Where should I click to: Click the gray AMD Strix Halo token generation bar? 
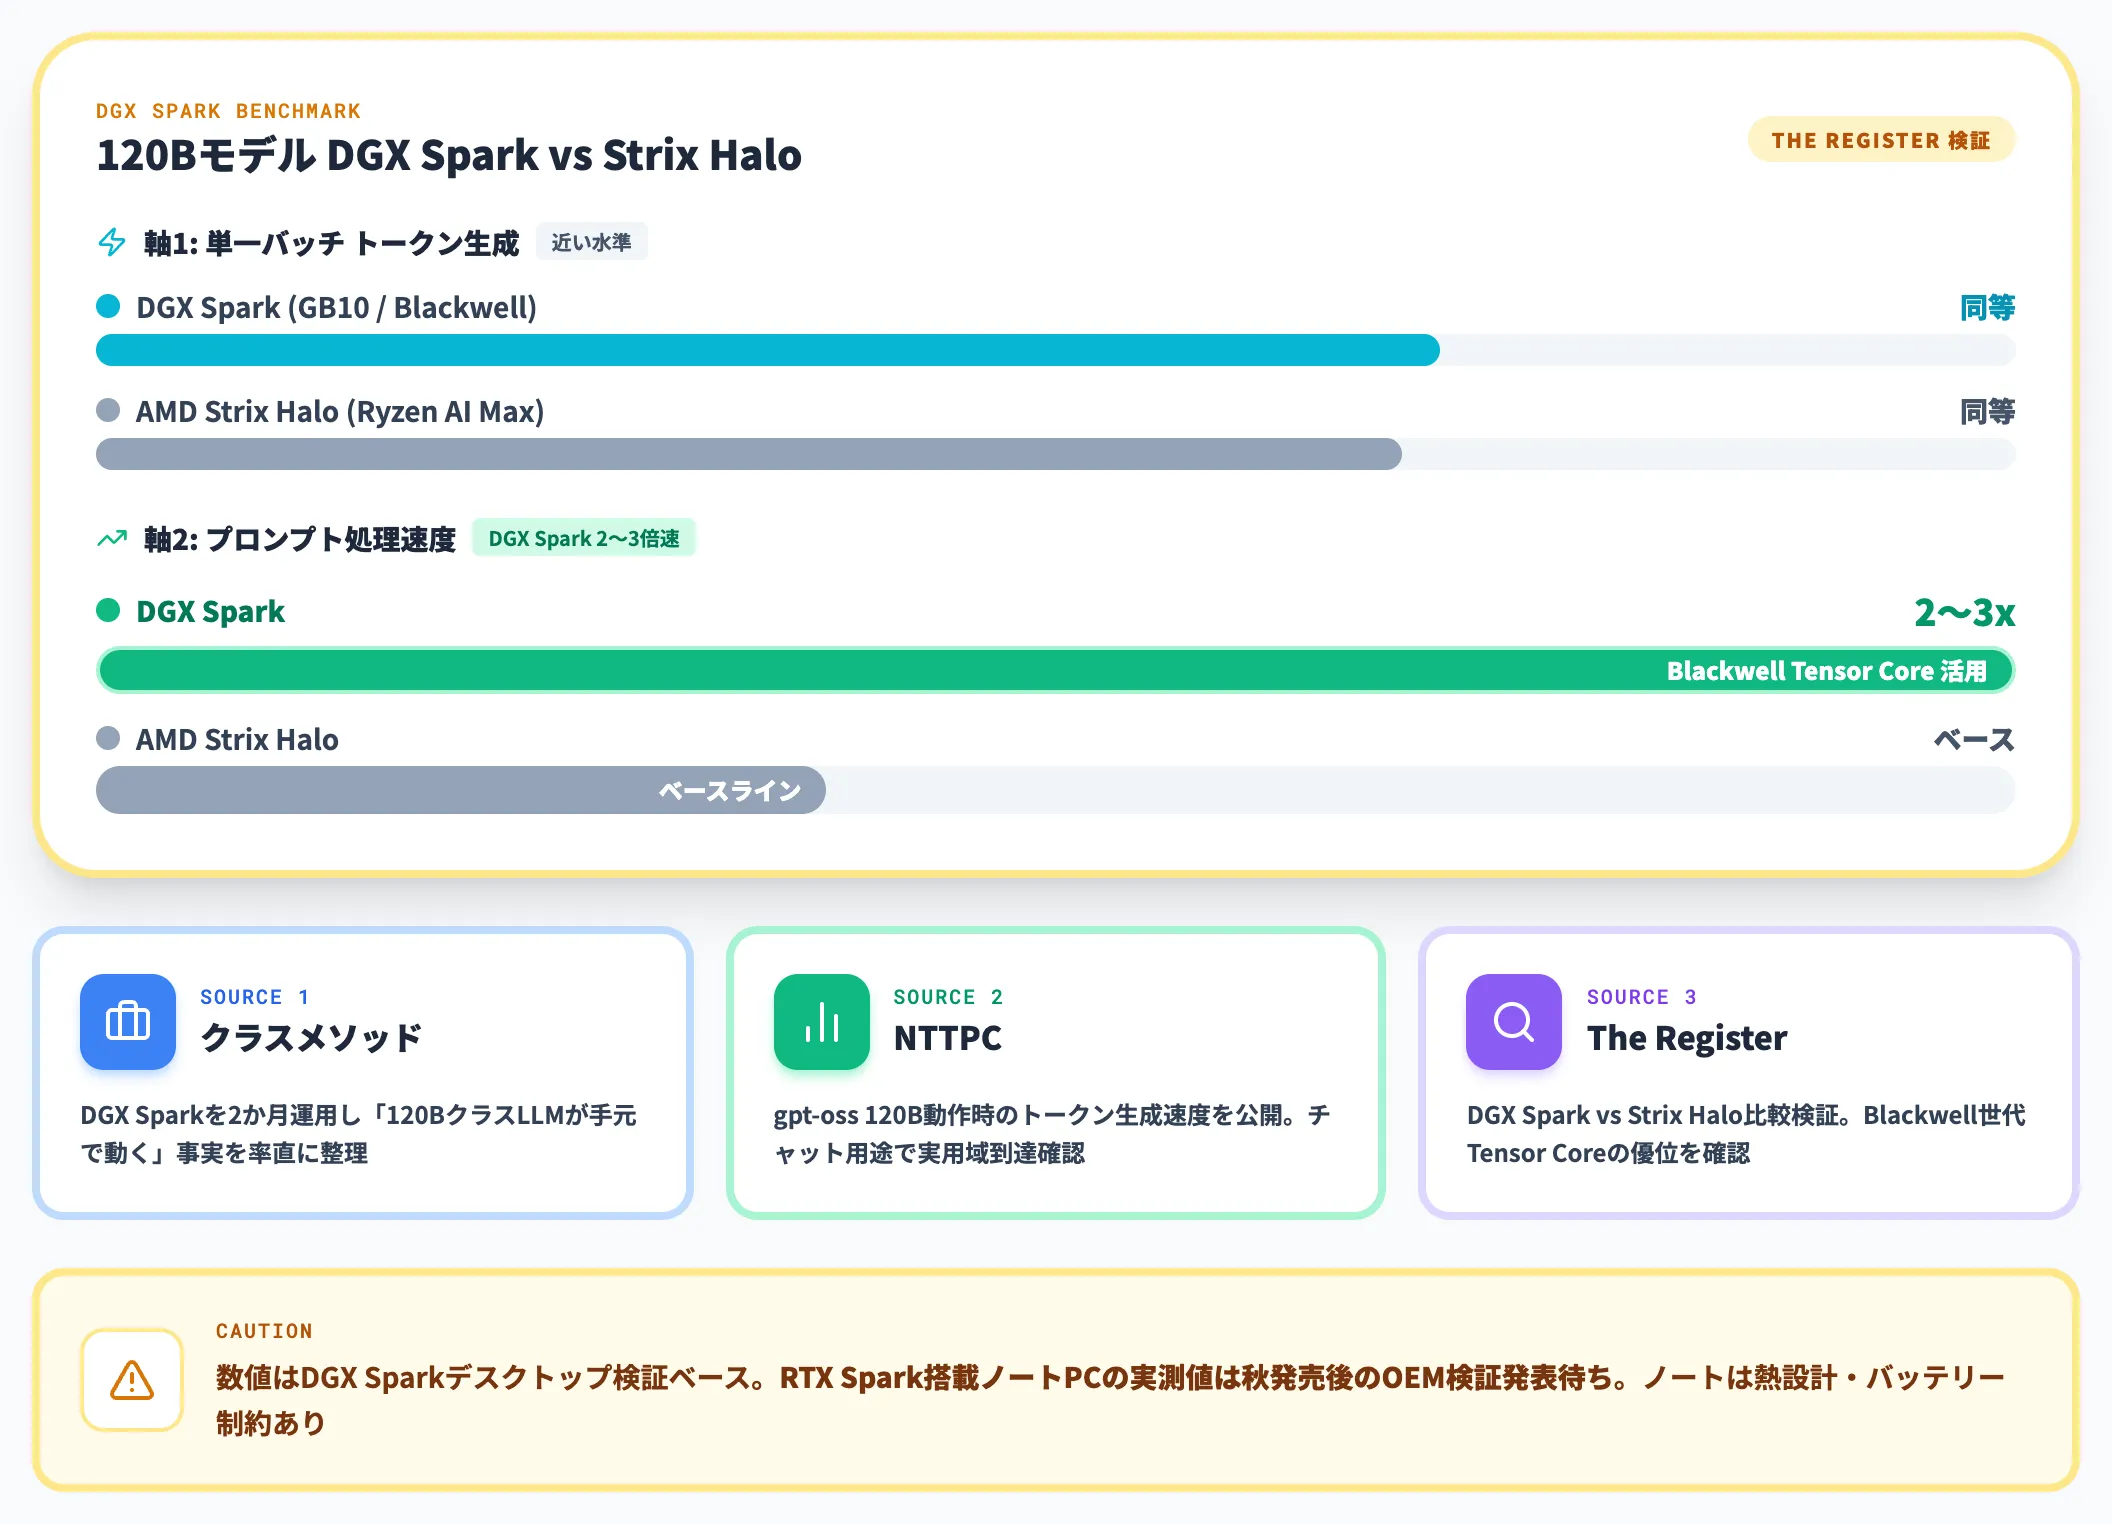(x=749, y=454)
